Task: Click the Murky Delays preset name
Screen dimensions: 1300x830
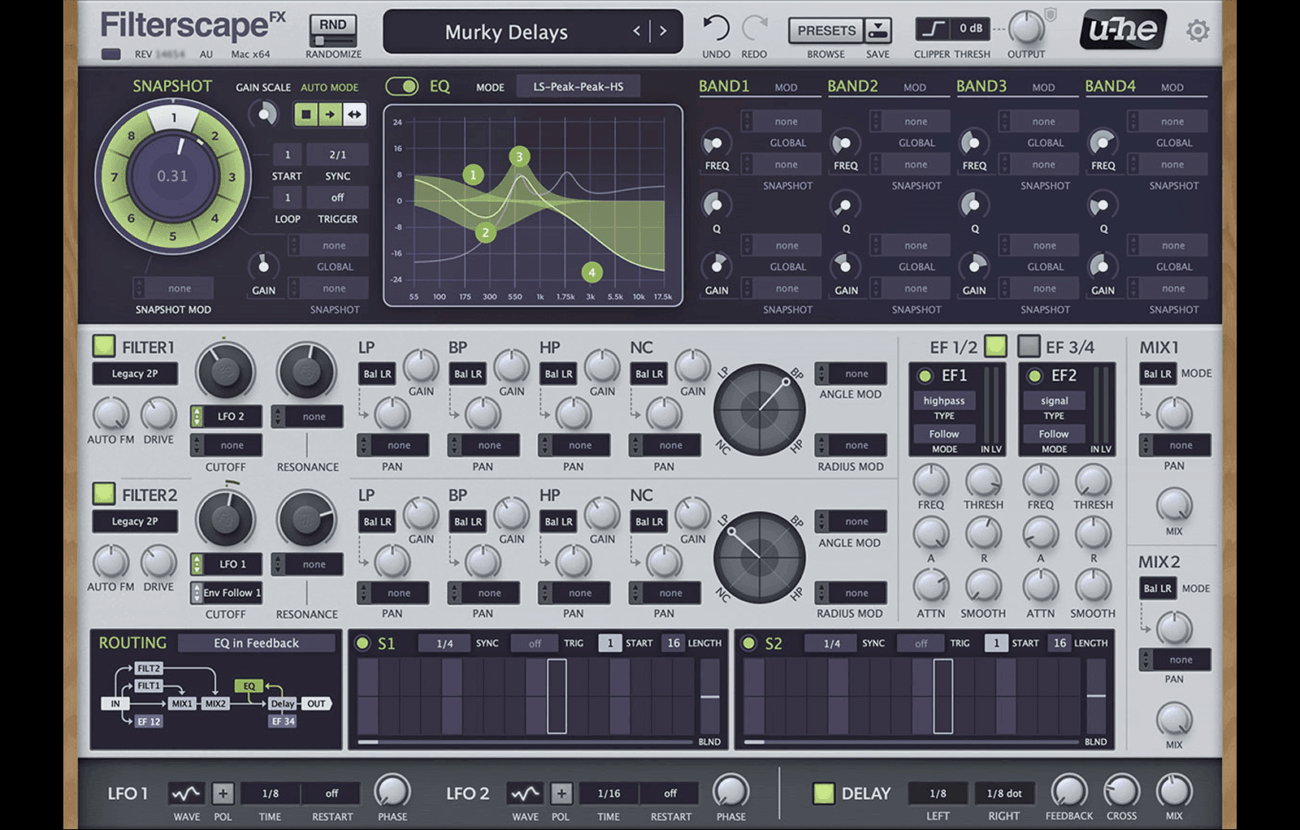Action: (x=506, y=31)
